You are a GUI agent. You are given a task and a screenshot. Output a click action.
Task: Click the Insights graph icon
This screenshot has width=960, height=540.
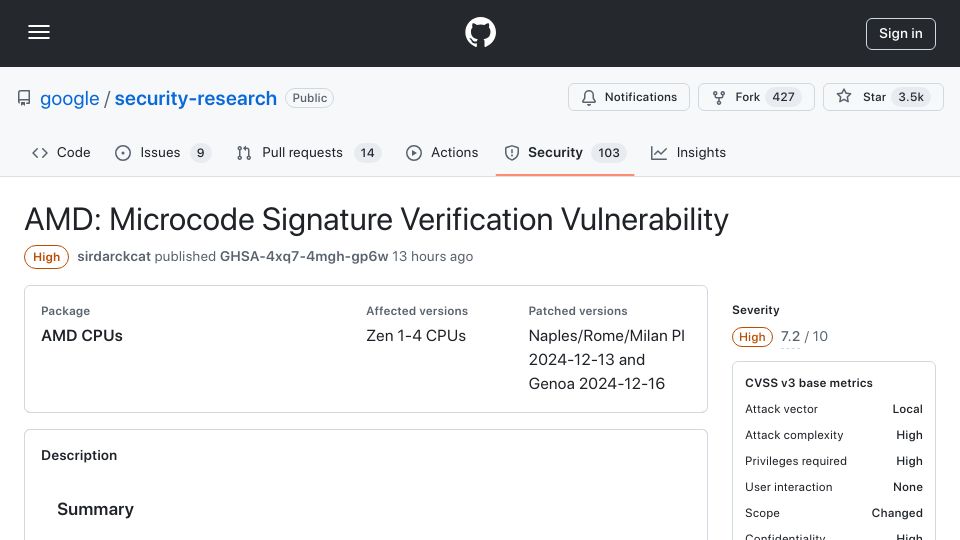pos(659,152)
